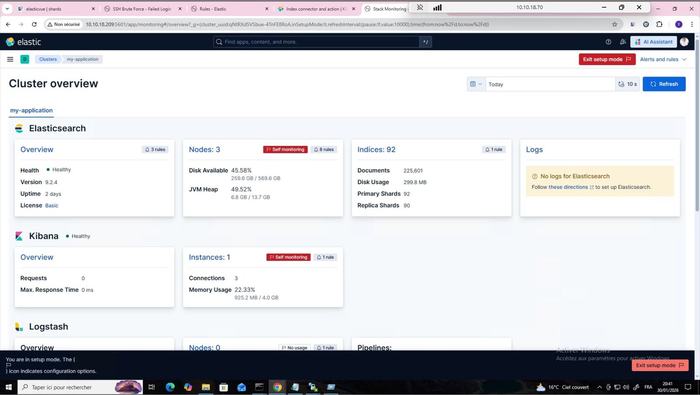The height and width of the screenshot is (395, 700).
Task: Reload the page with the browser refresh icon
Action: point(34,25)
